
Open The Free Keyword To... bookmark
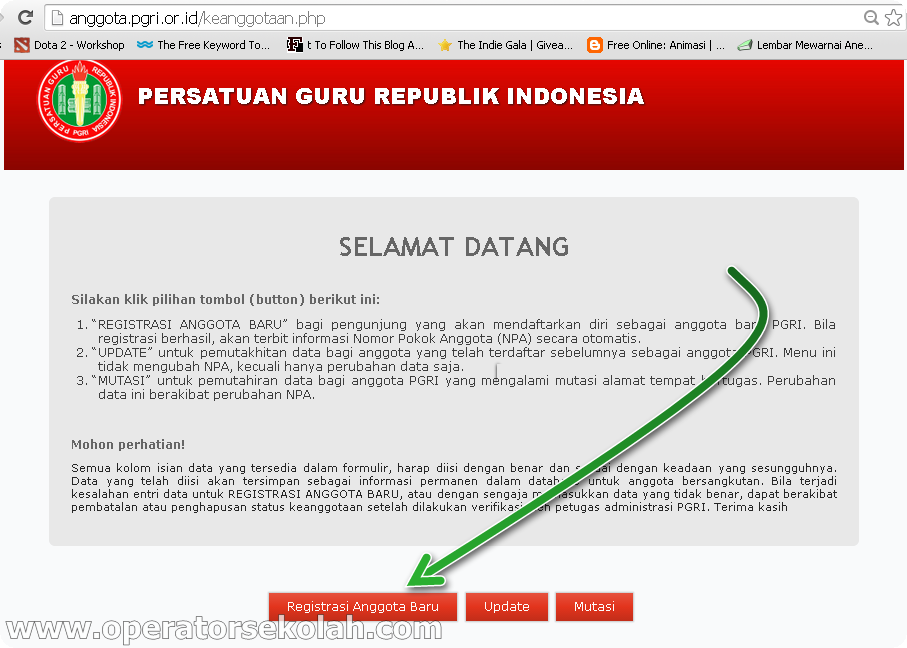pyautogui.click(x=204, y=45)
